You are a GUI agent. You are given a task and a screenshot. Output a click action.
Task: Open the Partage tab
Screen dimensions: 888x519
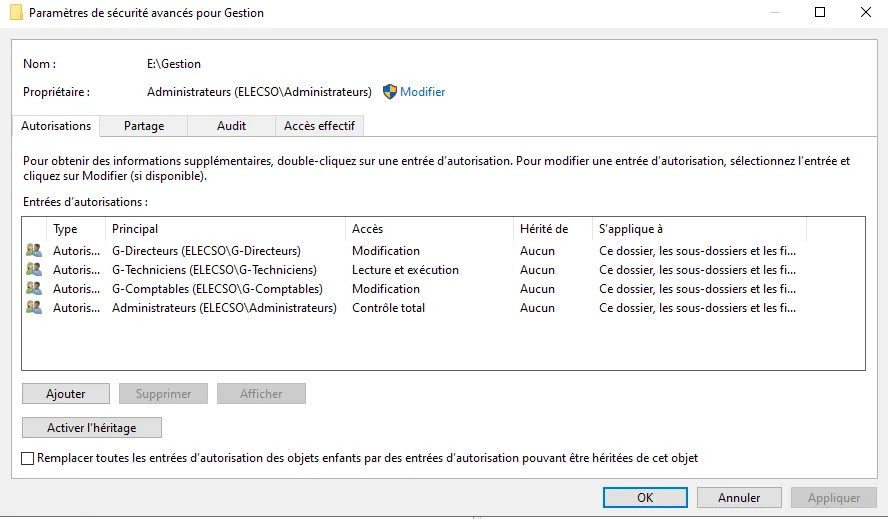tap(144, 126)
